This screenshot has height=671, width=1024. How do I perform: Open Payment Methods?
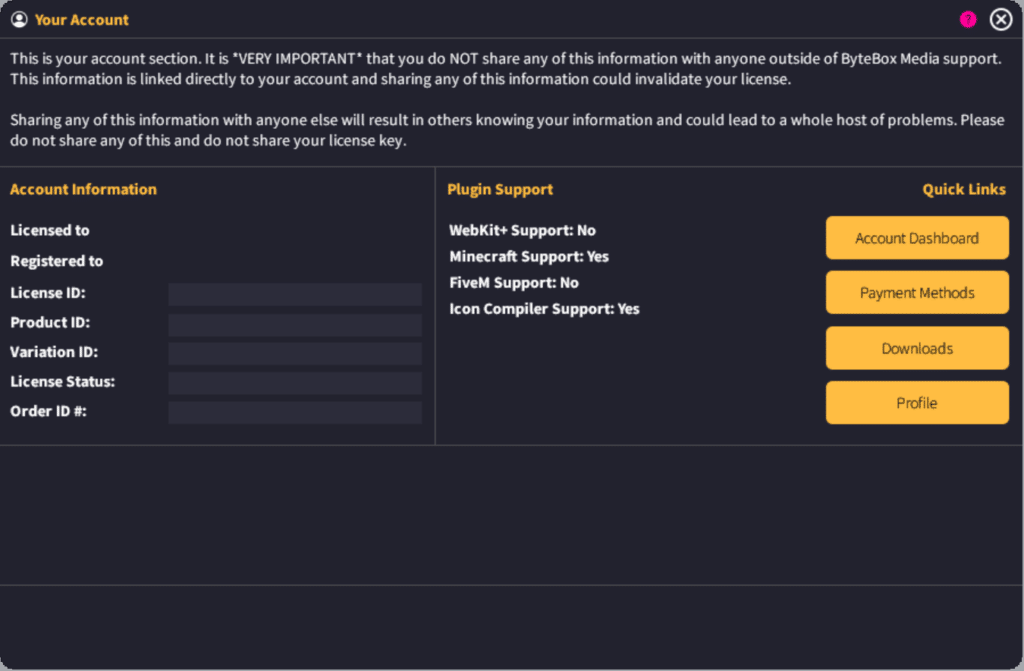pos(916,292)
